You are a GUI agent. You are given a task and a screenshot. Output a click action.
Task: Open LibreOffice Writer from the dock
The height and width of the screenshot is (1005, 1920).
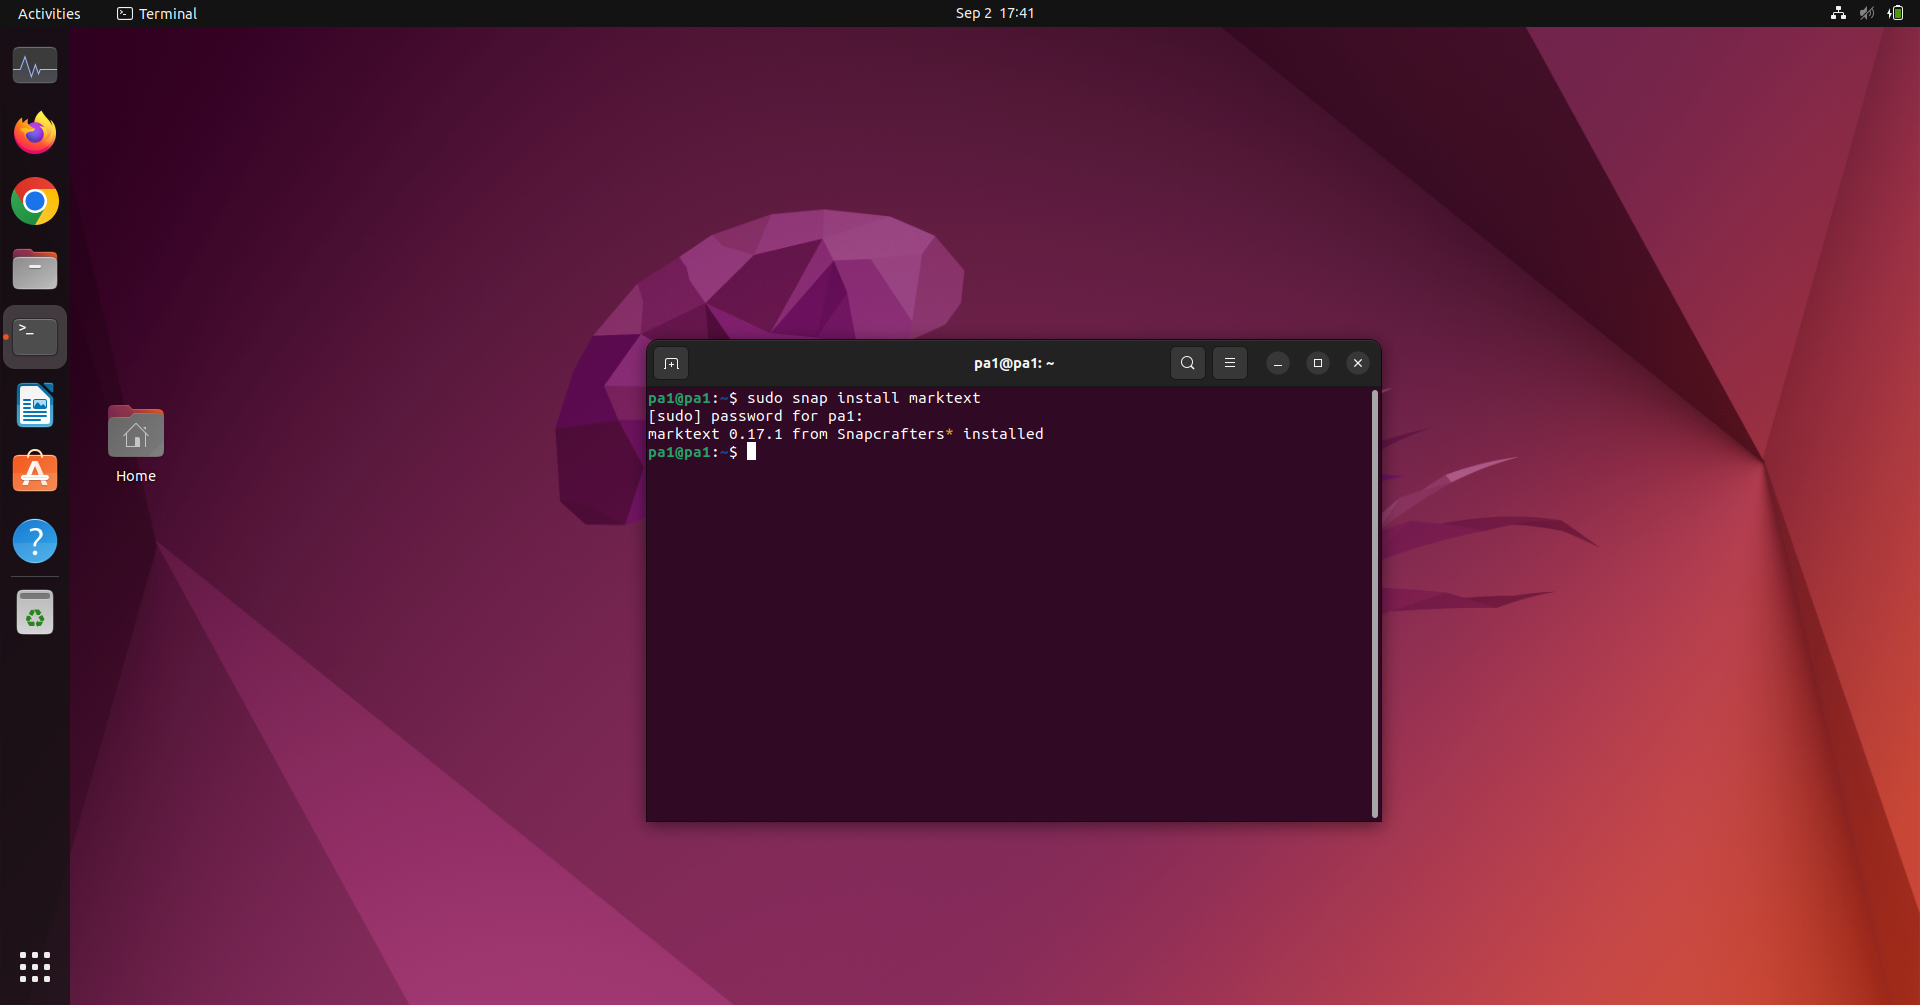(34, 405)
